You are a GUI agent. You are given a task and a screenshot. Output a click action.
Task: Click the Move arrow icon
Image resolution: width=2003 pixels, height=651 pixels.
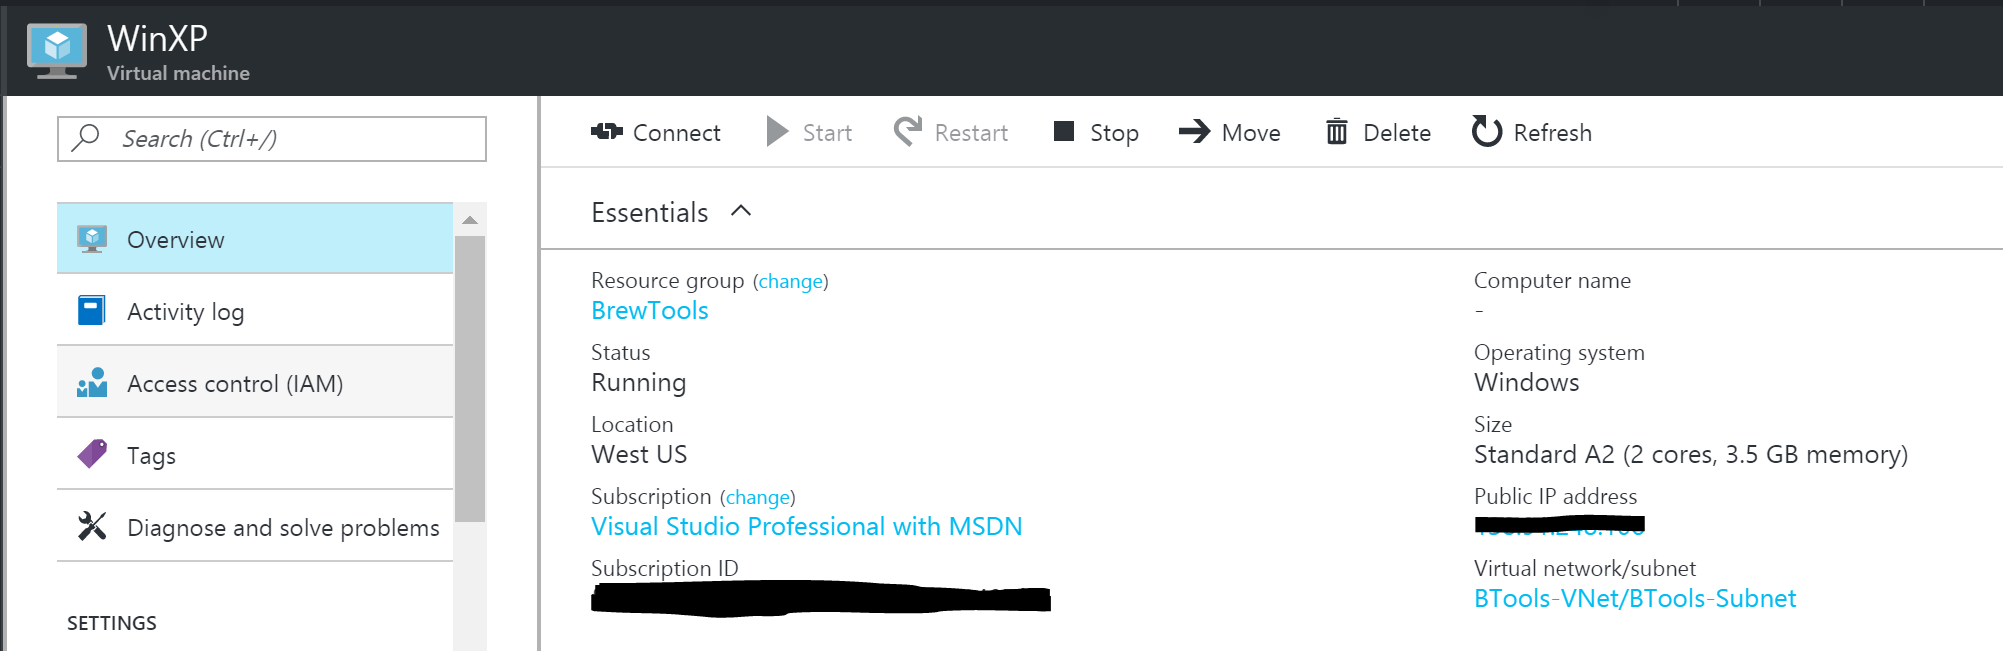click(x=1194, y=132)
